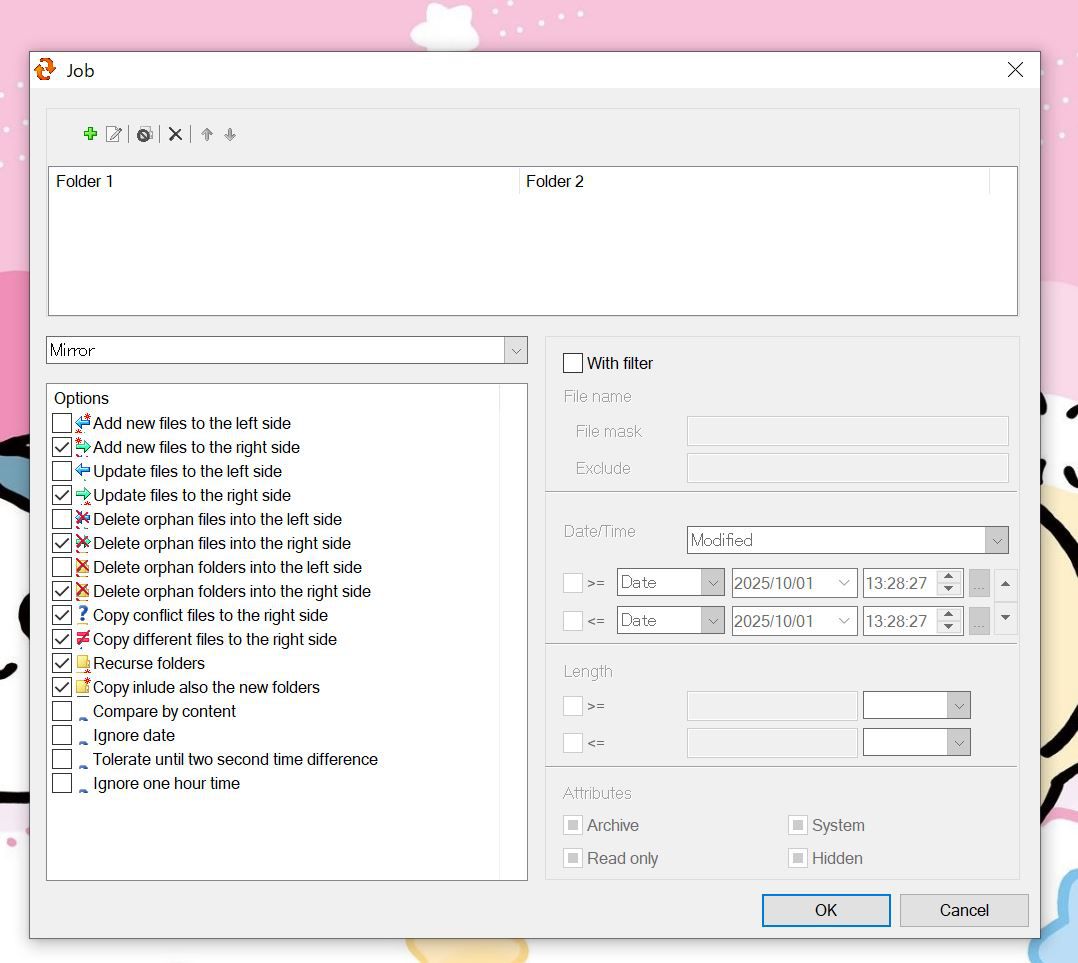Enable the With filter checkbox
Image resolution: width=1078 pixels, height=963 pixels.
573,363
